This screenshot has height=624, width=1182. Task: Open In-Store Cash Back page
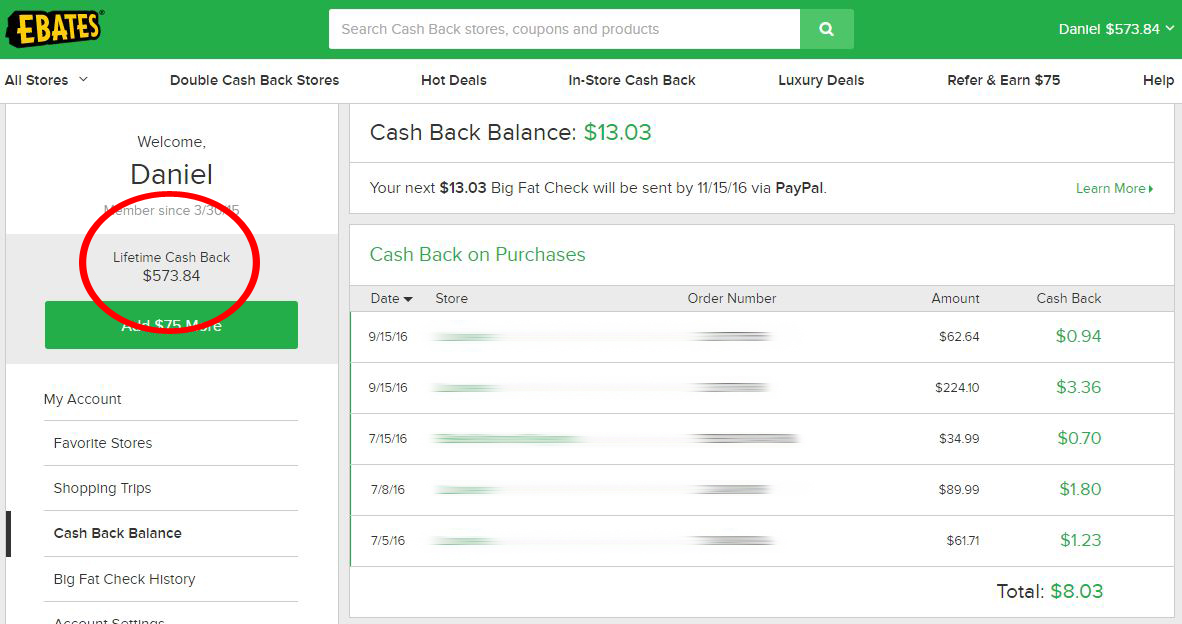click(632, 80)
